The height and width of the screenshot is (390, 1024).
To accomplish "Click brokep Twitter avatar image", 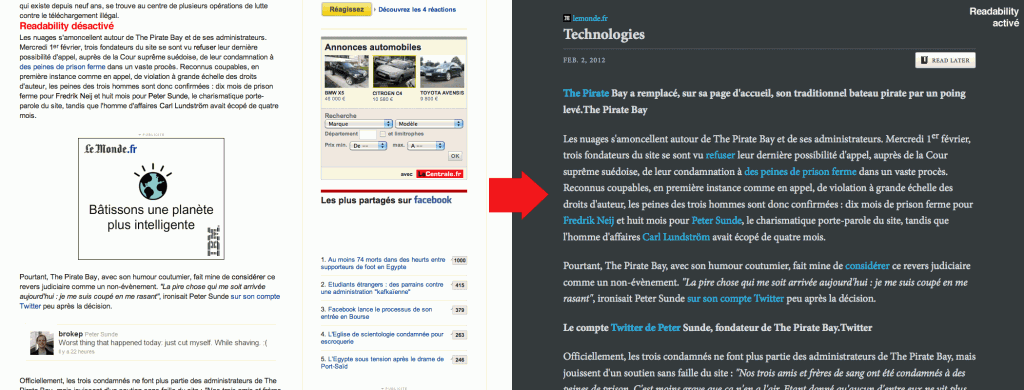I will (42, 343).
